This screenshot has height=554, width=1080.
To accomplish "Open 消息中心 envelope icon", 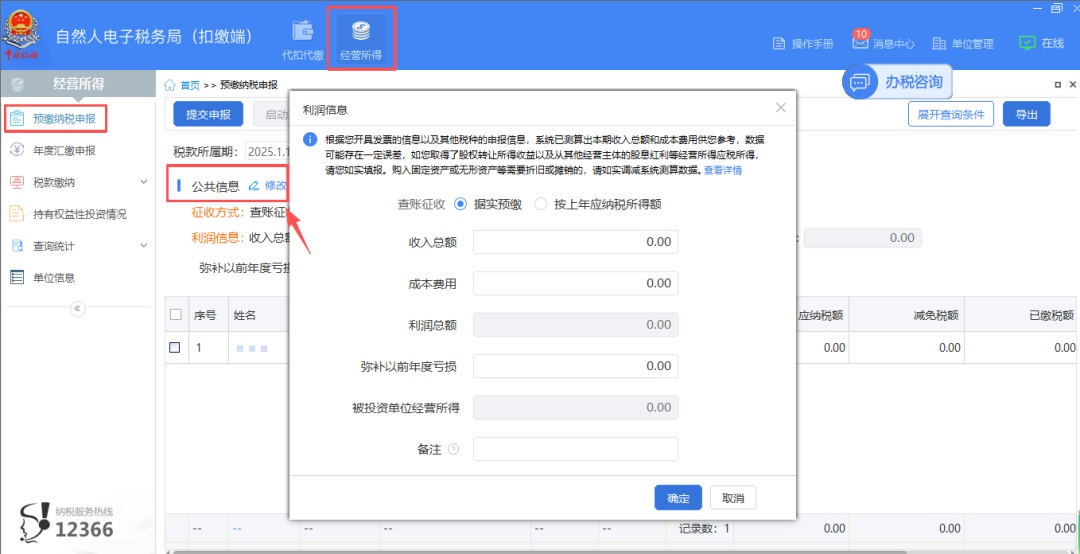I will click(x=860, y=43).
